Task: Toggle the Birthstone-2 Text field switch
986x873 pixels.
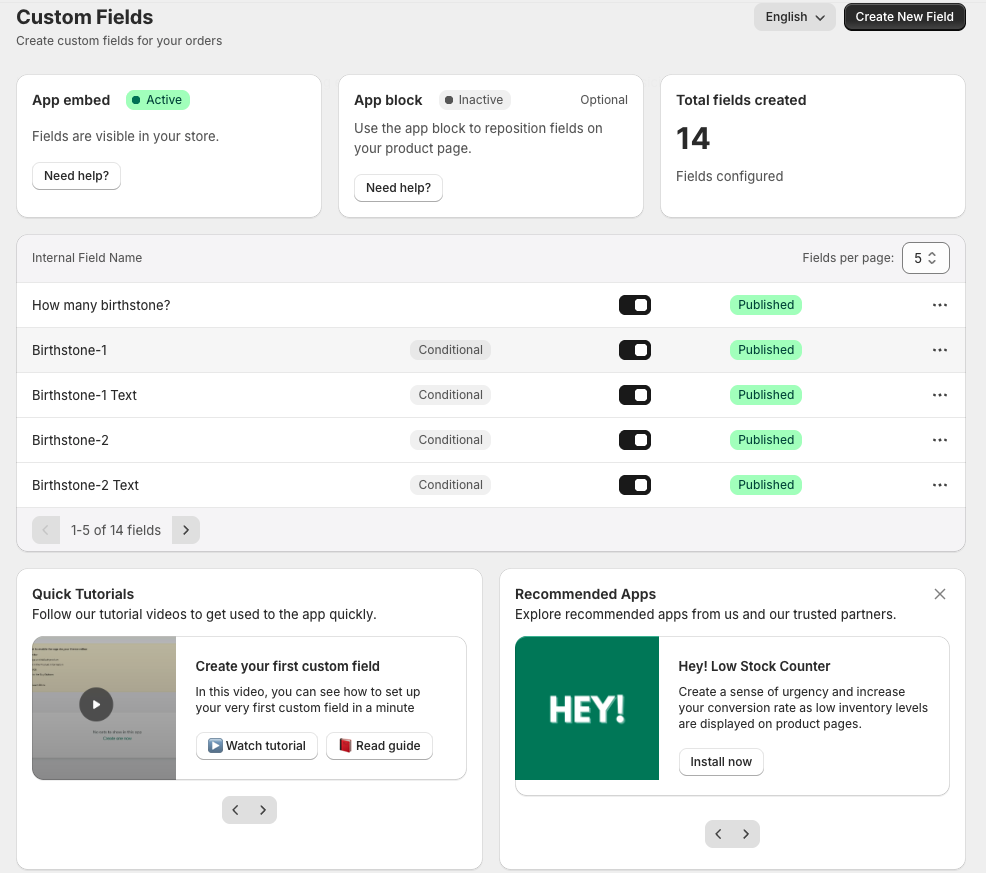Action: (634, 485)
